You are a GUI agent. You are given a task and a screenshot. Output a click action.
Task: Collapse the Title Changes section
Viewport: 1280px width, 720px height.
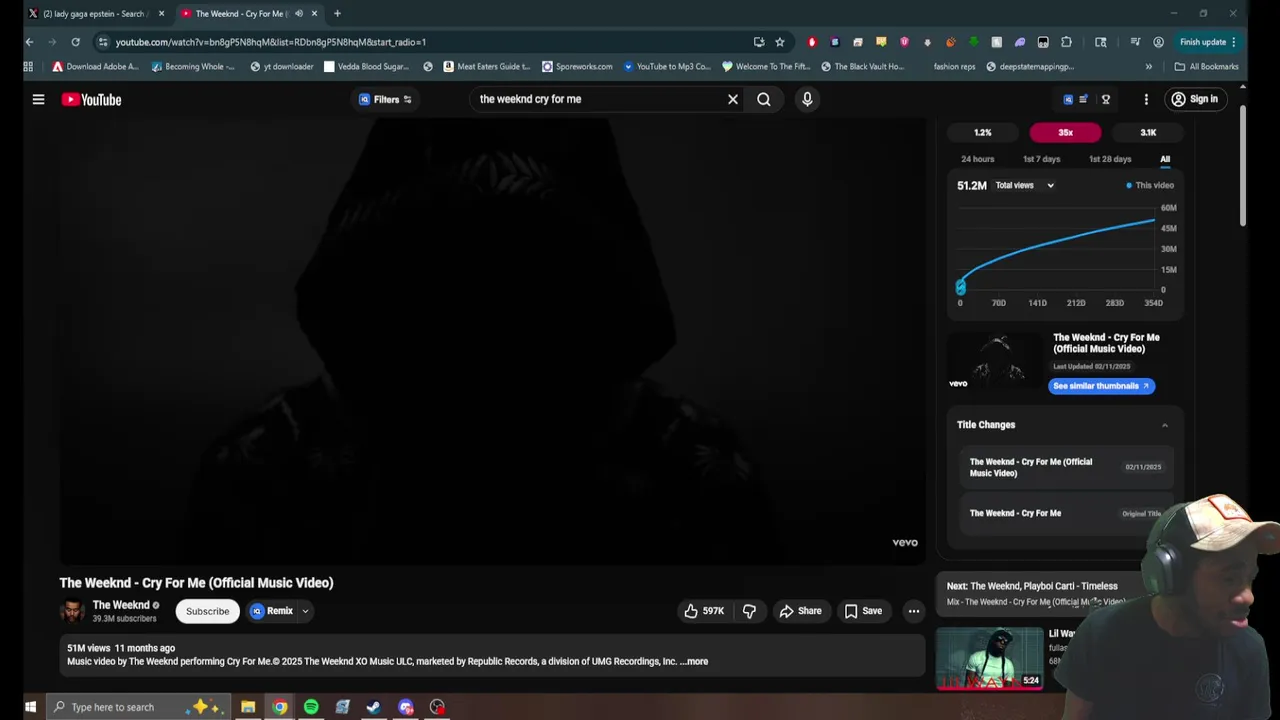[1164, 425]
